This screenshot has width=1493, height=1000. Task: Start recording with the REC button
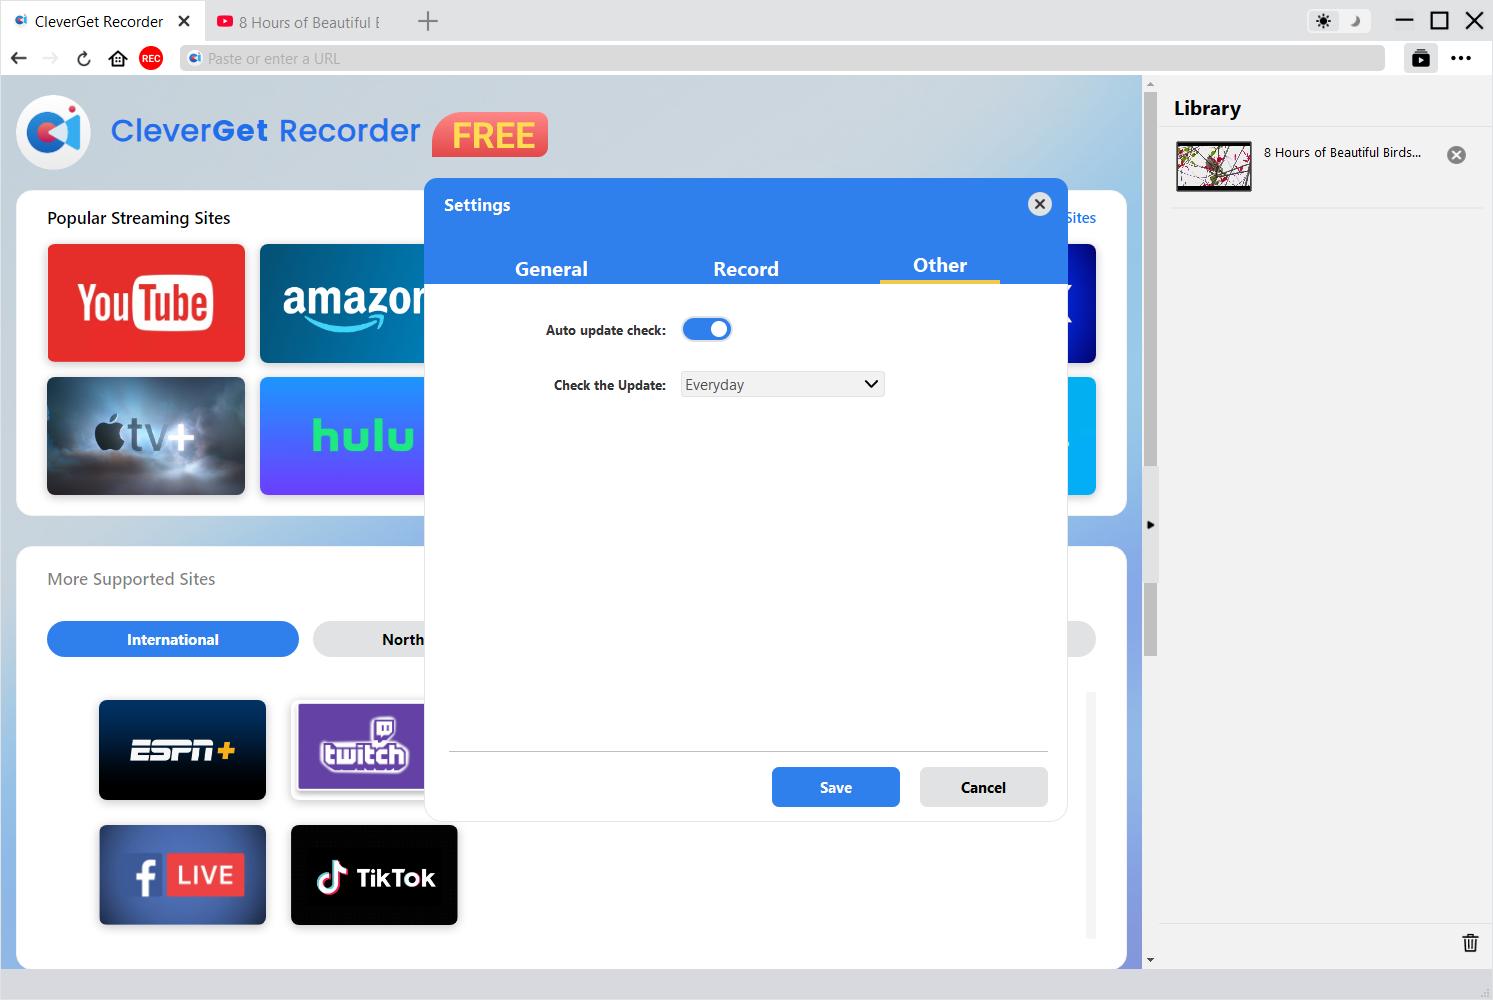click(x=151, y=58)
